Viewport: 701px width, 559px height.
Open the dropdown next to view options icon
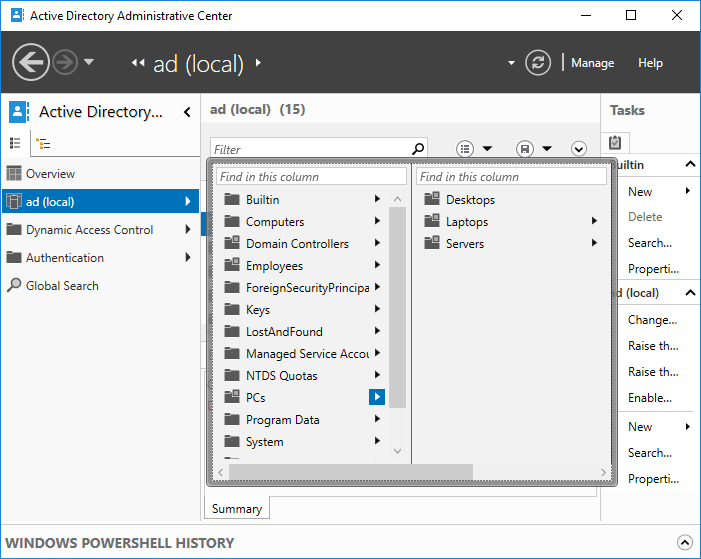[x=487, y=148]
